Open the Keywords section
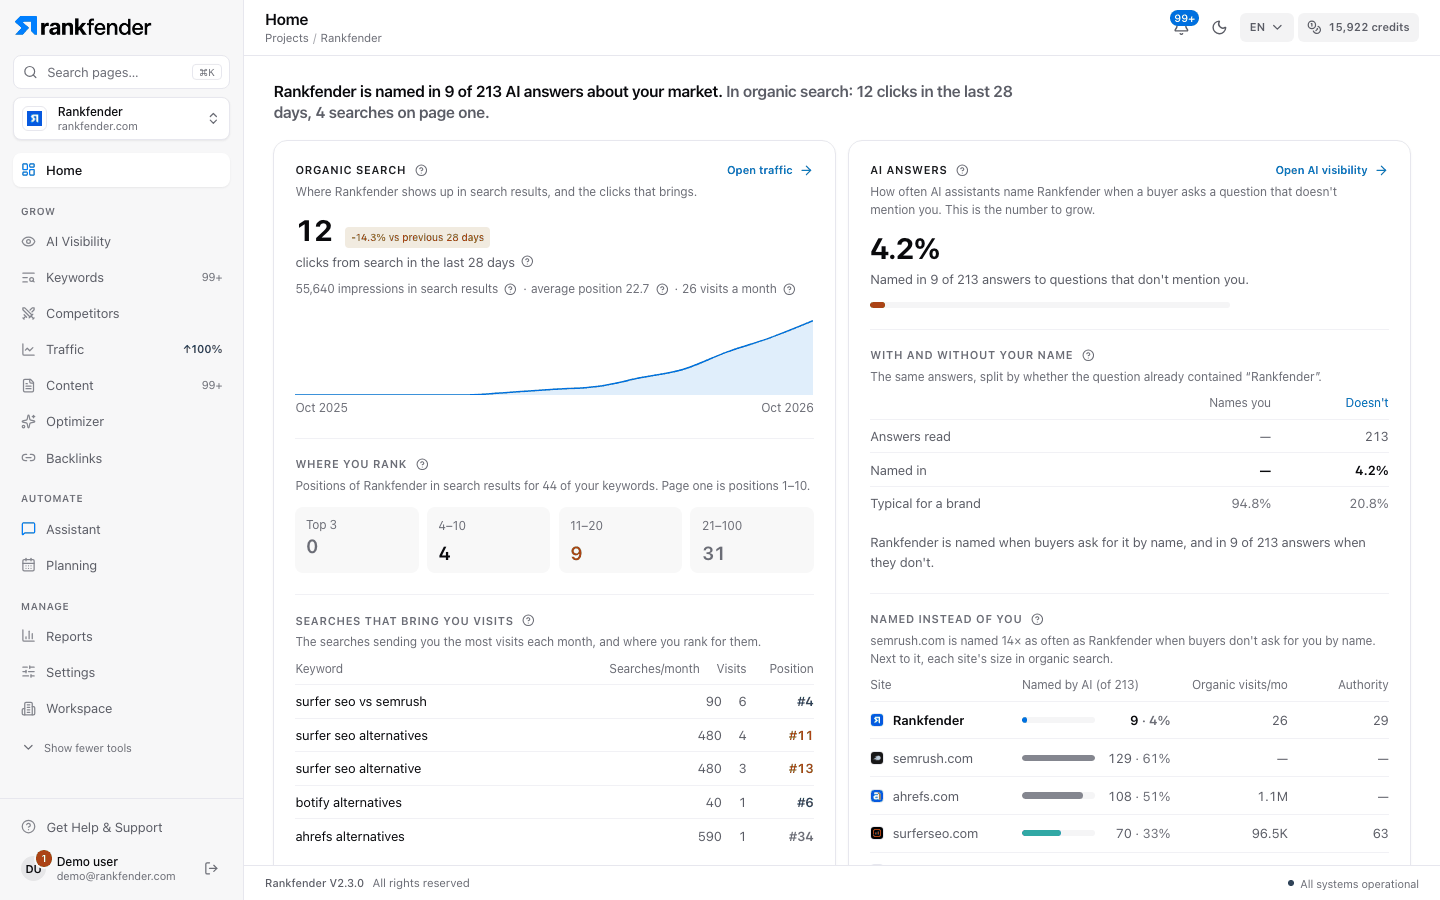The image size is (1440, 900). tap(121, 278)
